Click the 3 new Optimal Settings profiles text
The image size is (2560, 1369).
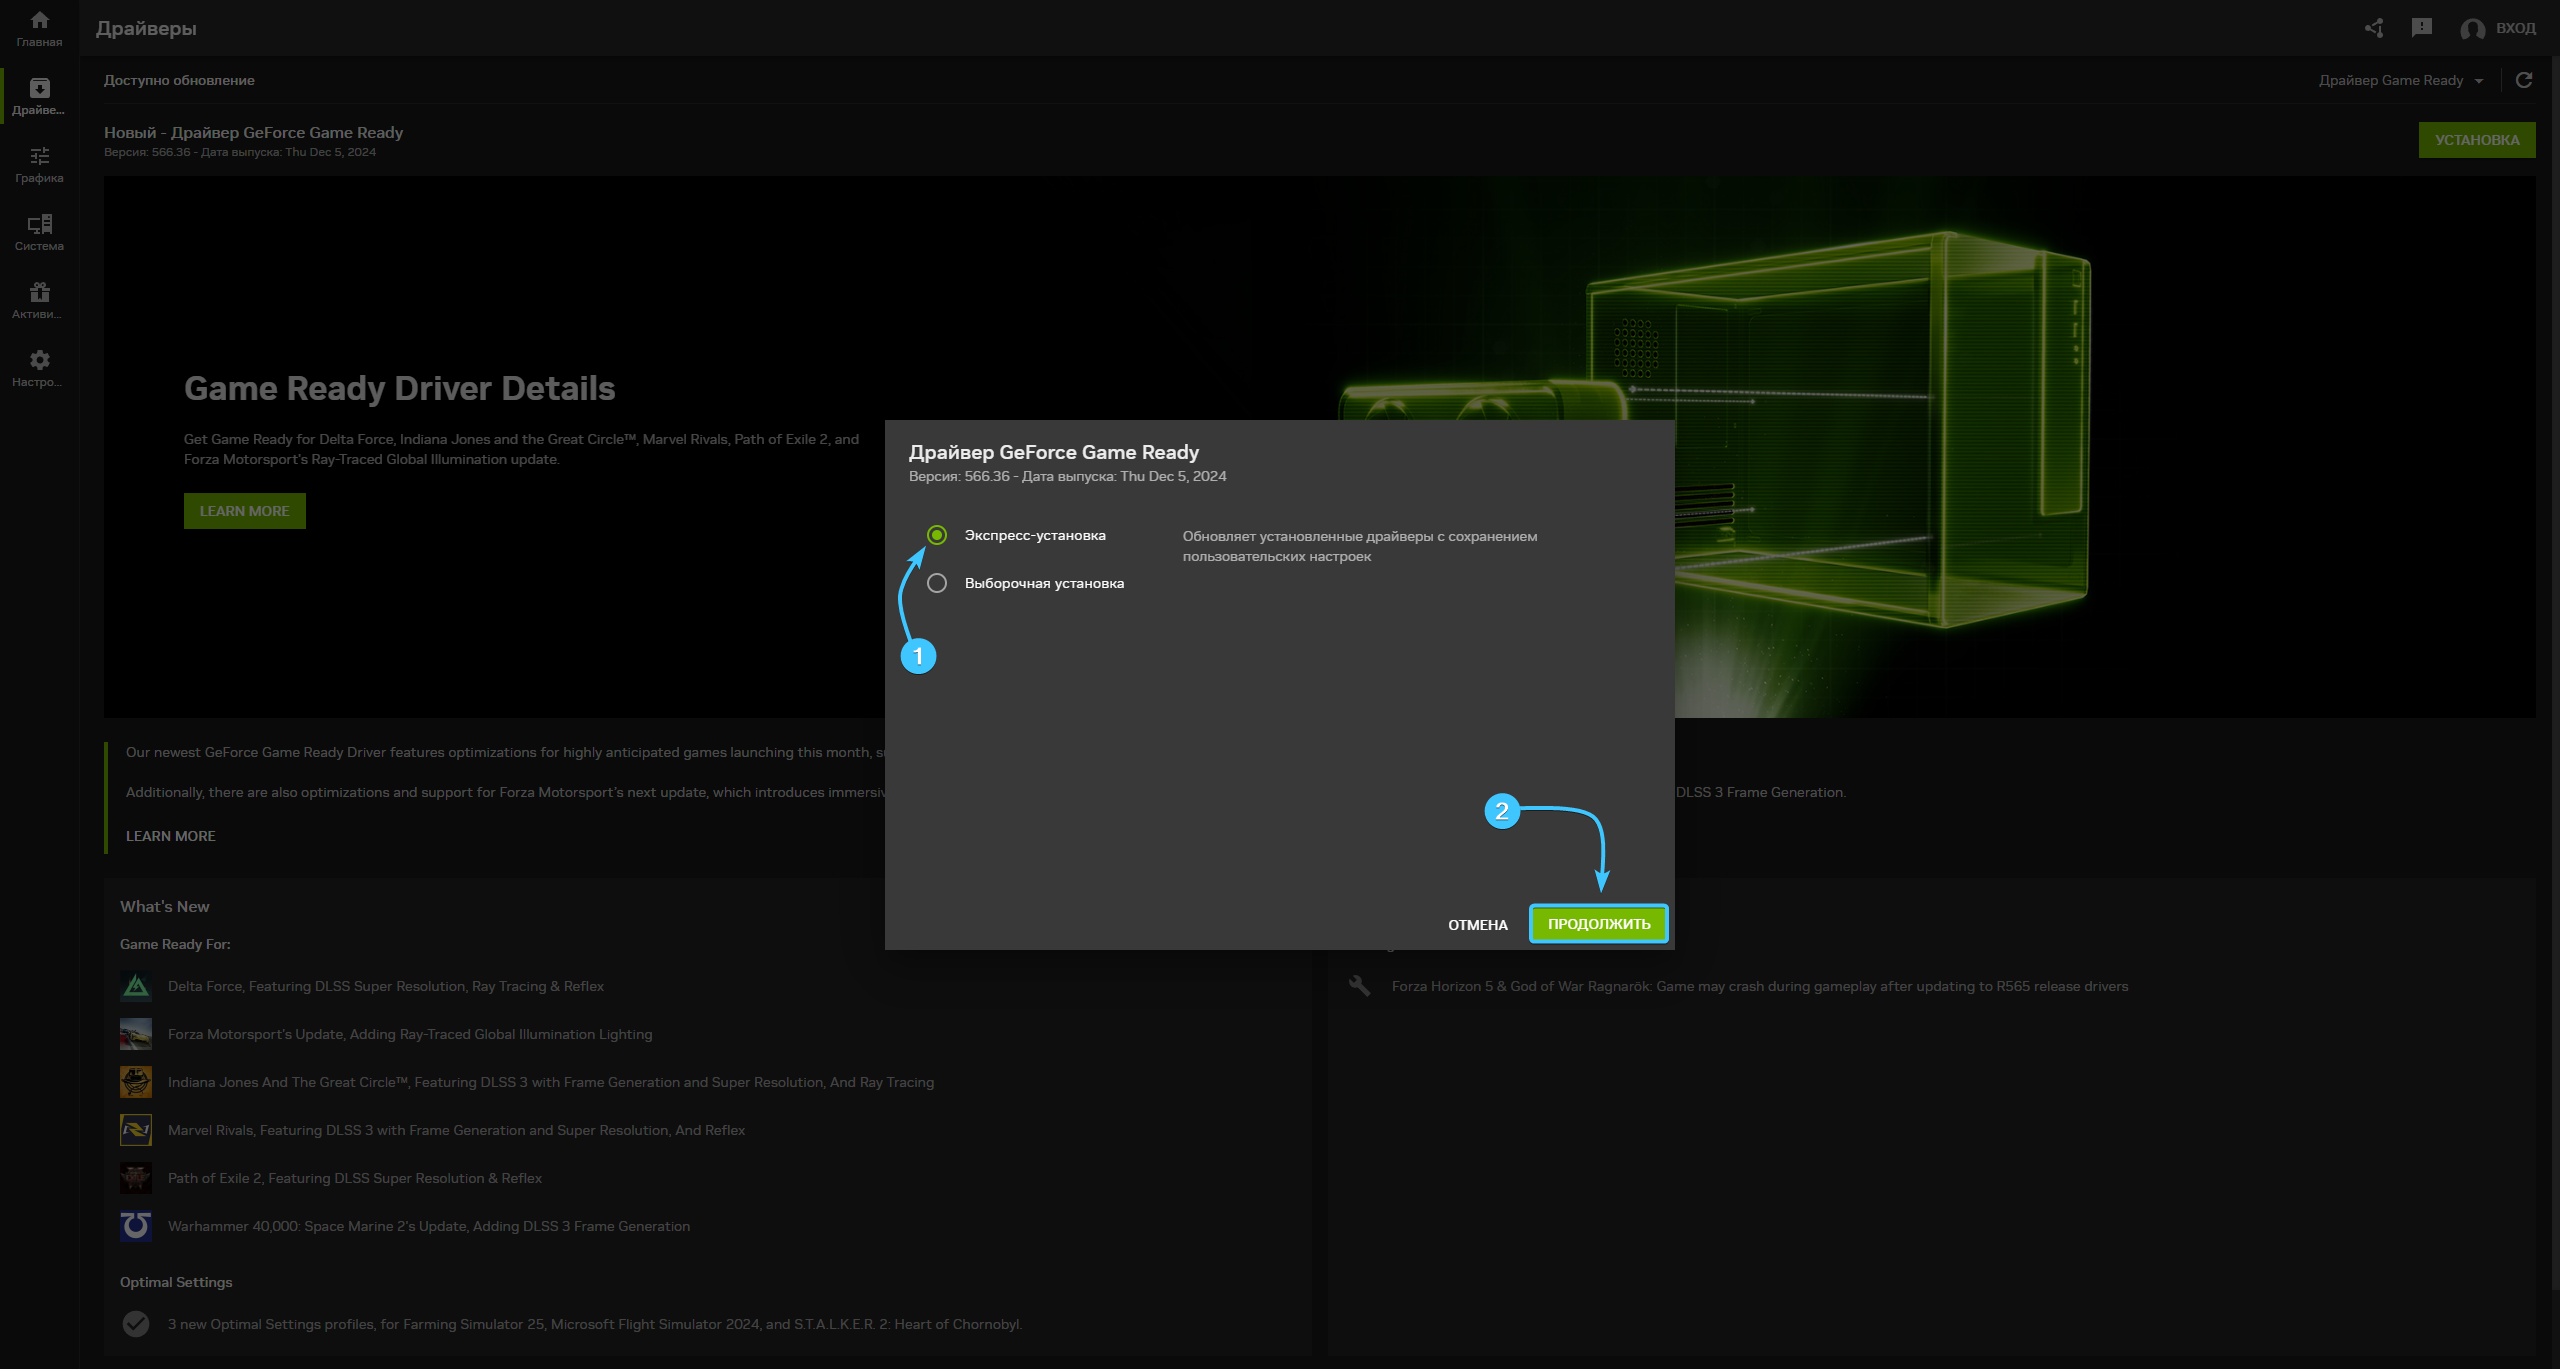click(x=595, y=1324)
